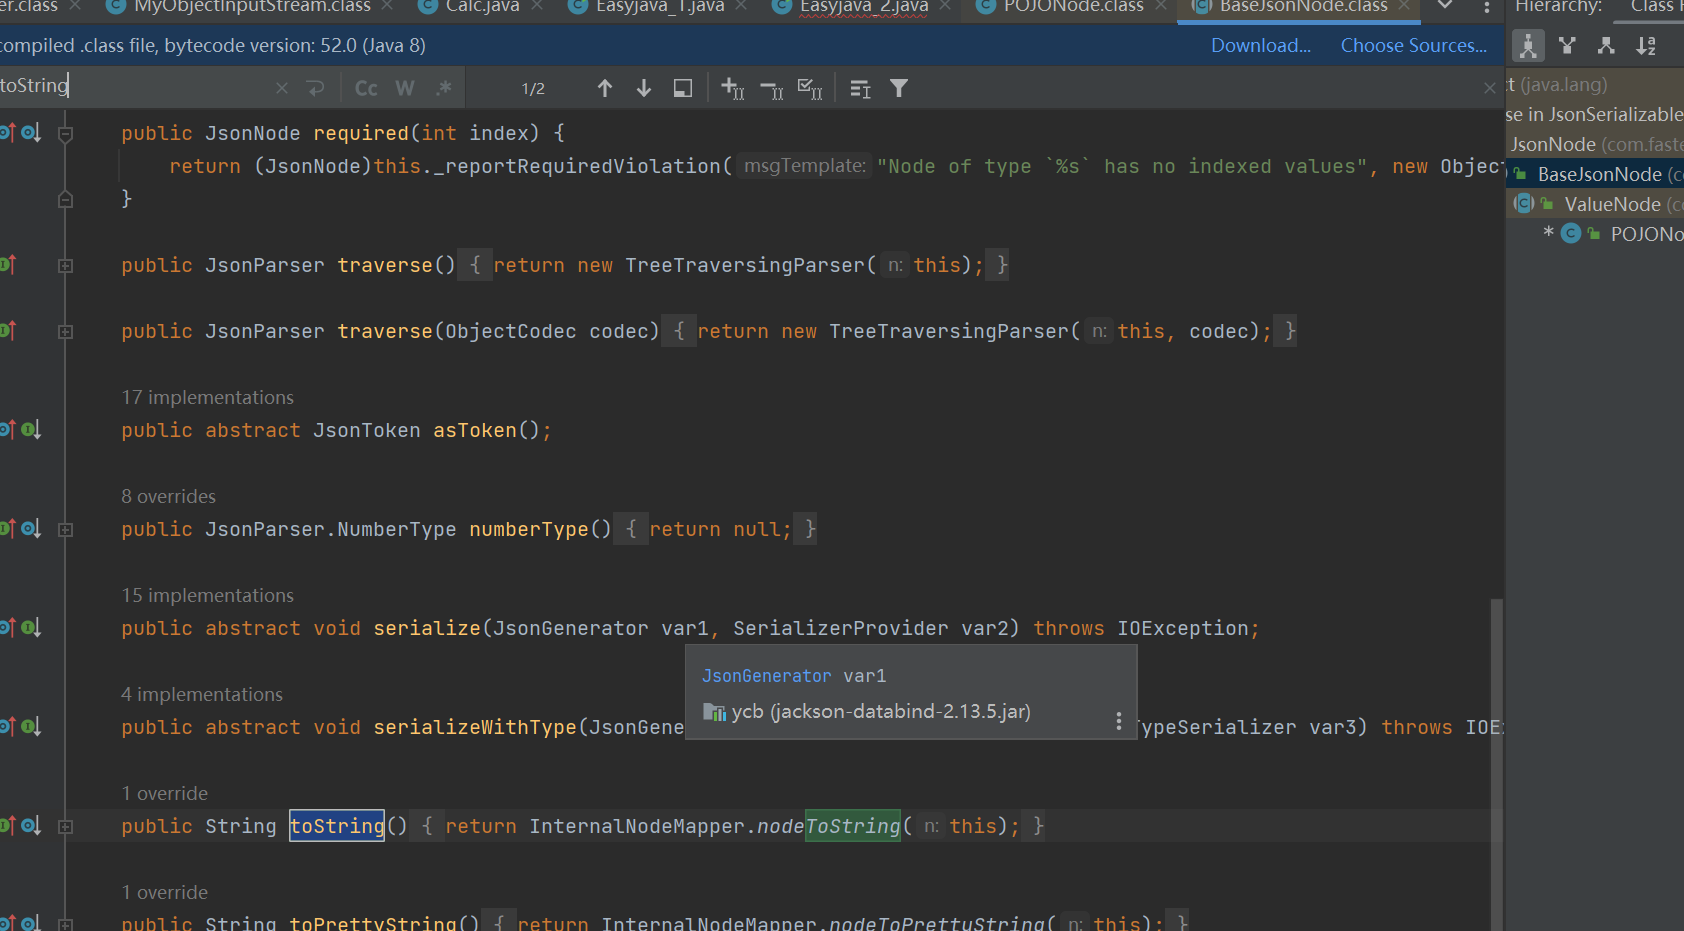Open 17 implementations inlay hint
Viewport: 1684px width, 931px height.
(x=208, y=397)
